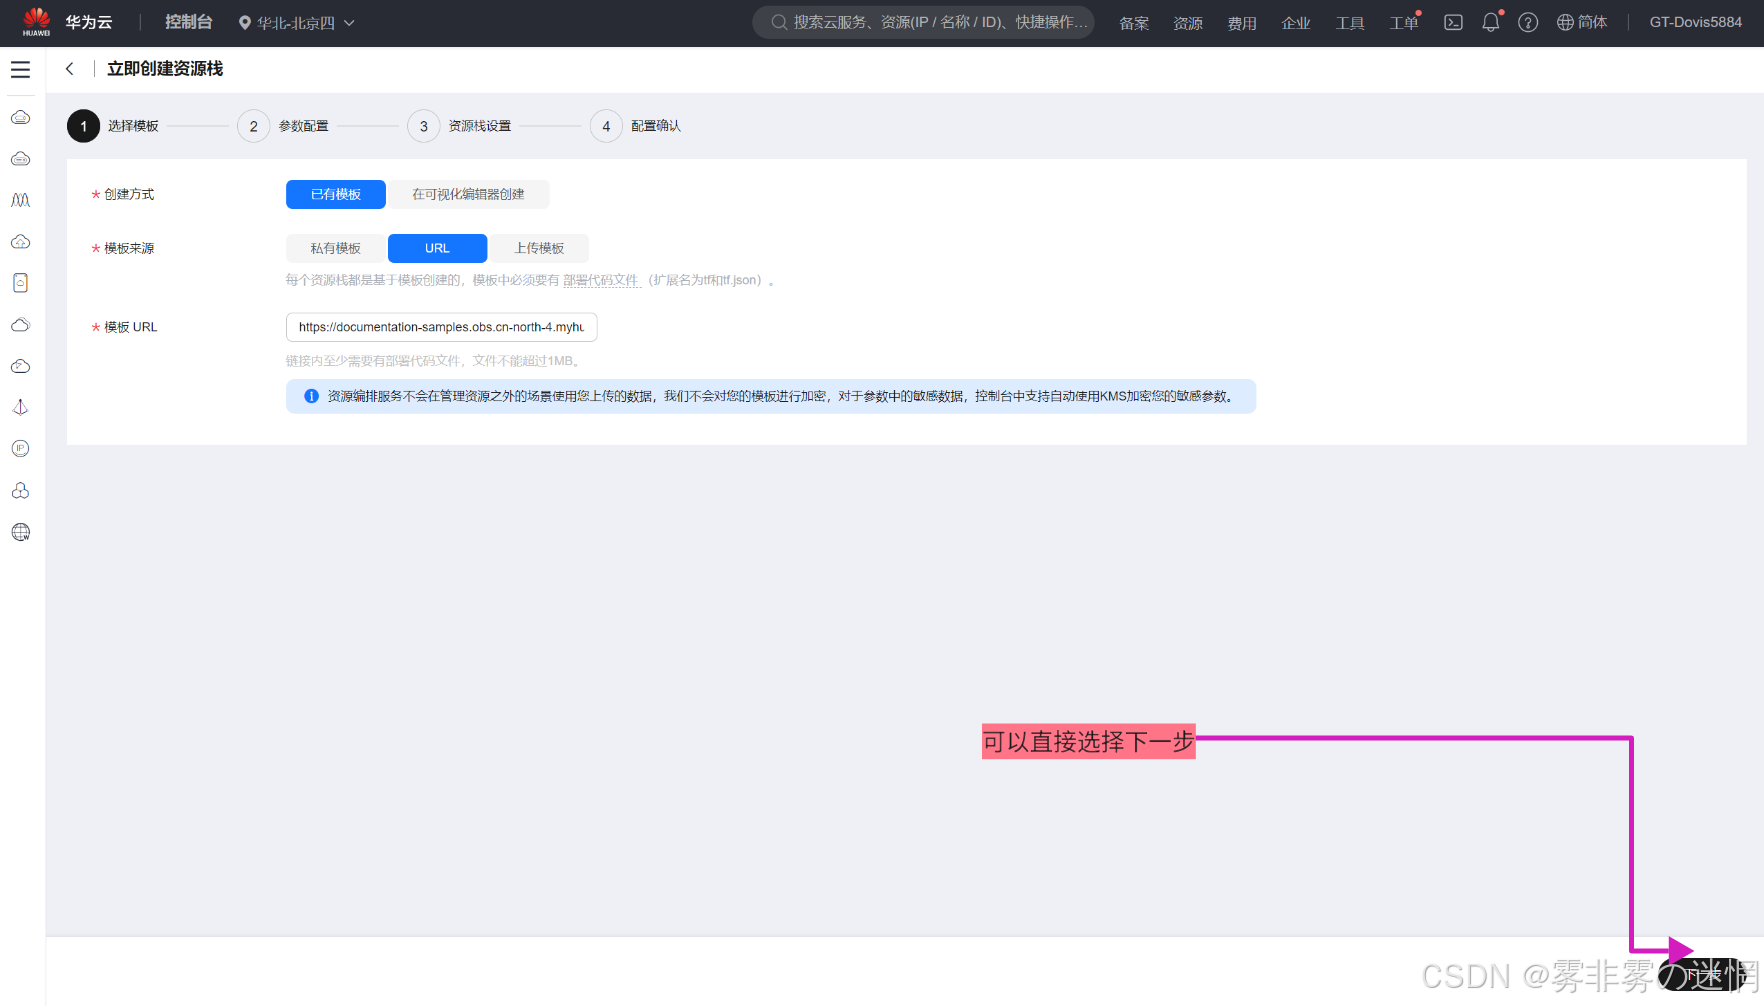Open the 简体 language selector
Viewport: 1764px width, 1006px height.
pos(1582,22)
